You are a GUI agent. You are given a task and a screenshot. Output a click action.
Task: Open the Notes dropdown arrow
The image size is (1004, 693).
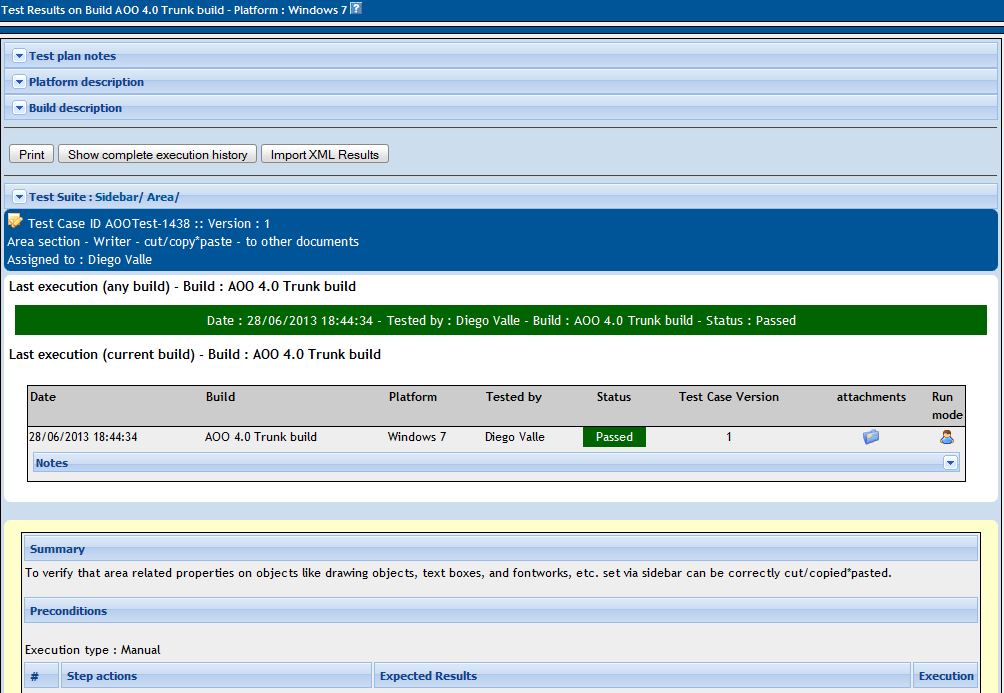point(950,462)
